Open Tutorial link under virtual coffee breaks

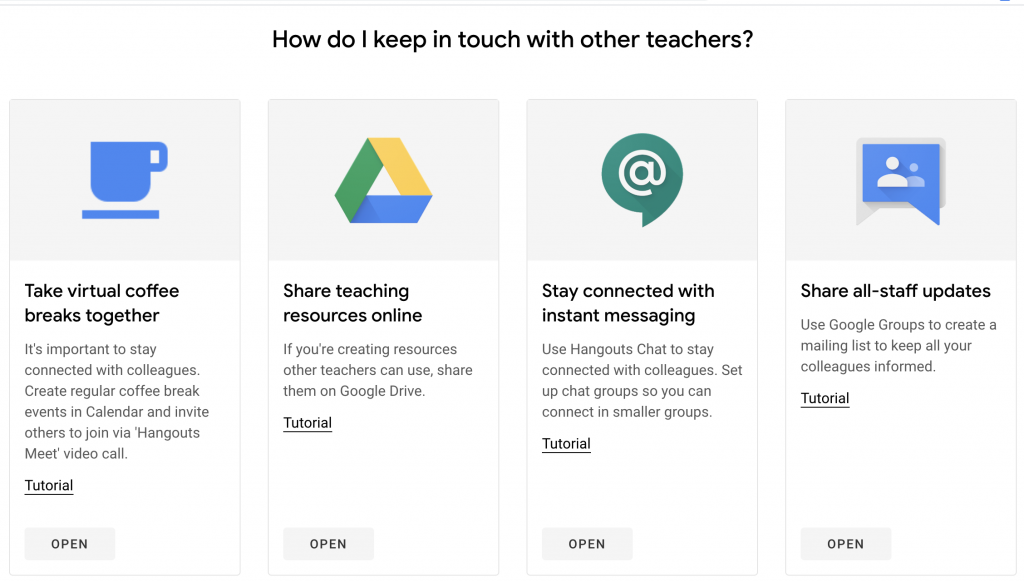[x=49, y=485]
